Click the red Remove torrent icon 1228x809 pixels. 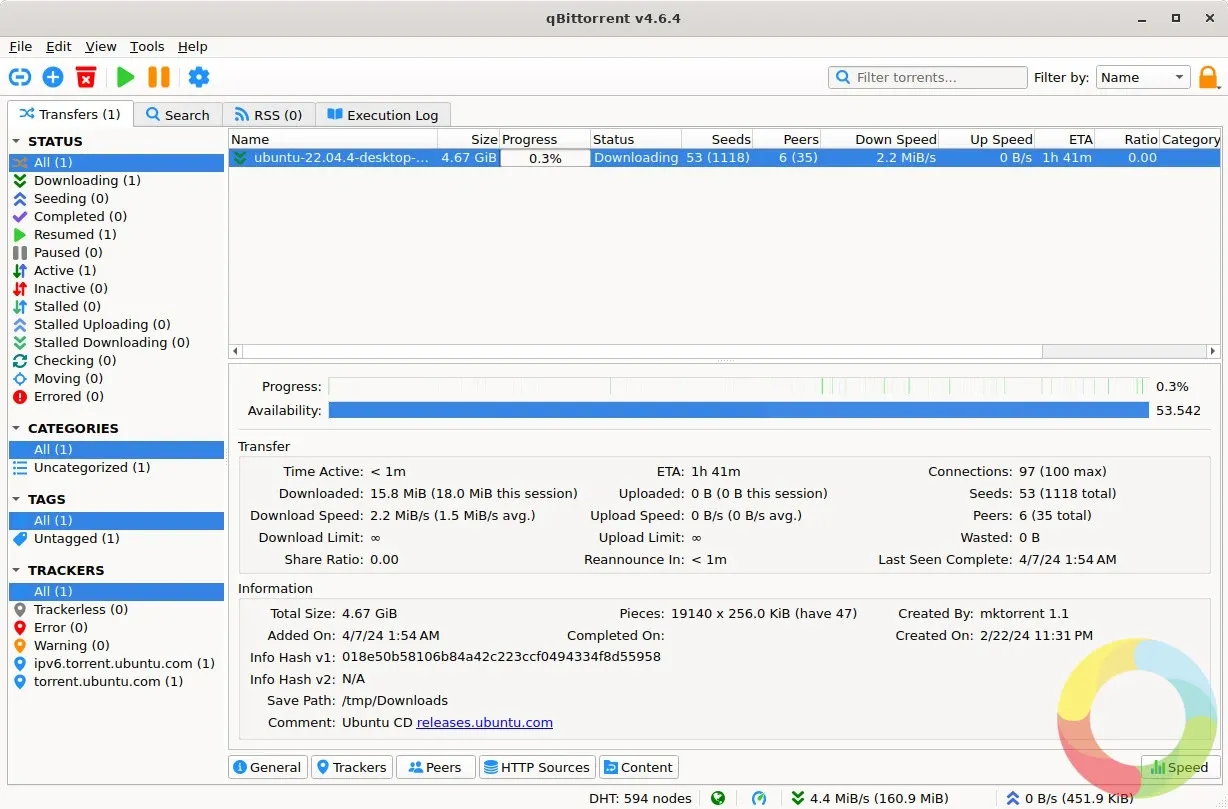tap(87, 77)
